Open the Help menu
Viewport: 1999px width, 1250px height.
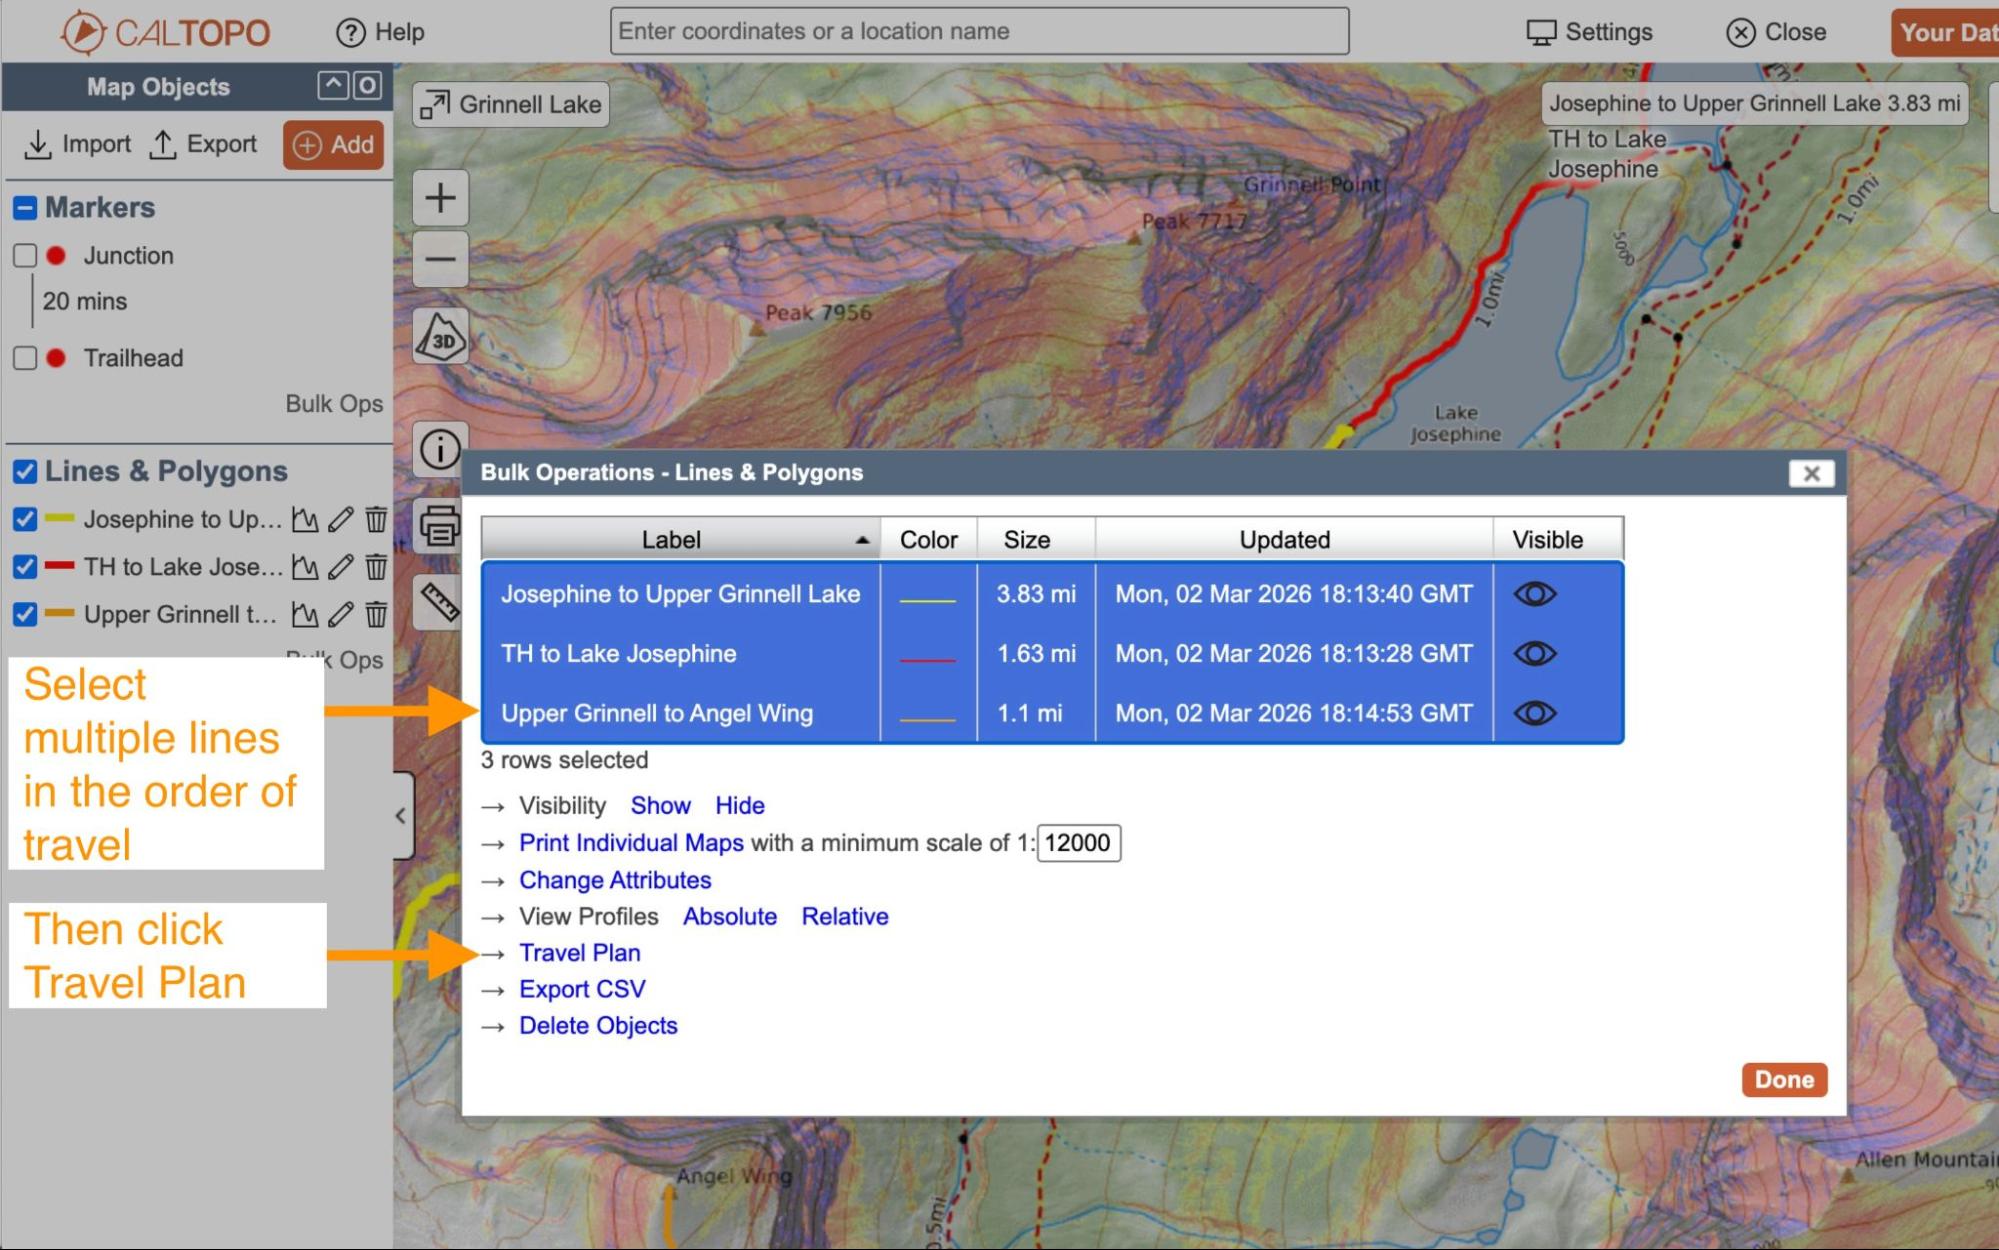381,32
